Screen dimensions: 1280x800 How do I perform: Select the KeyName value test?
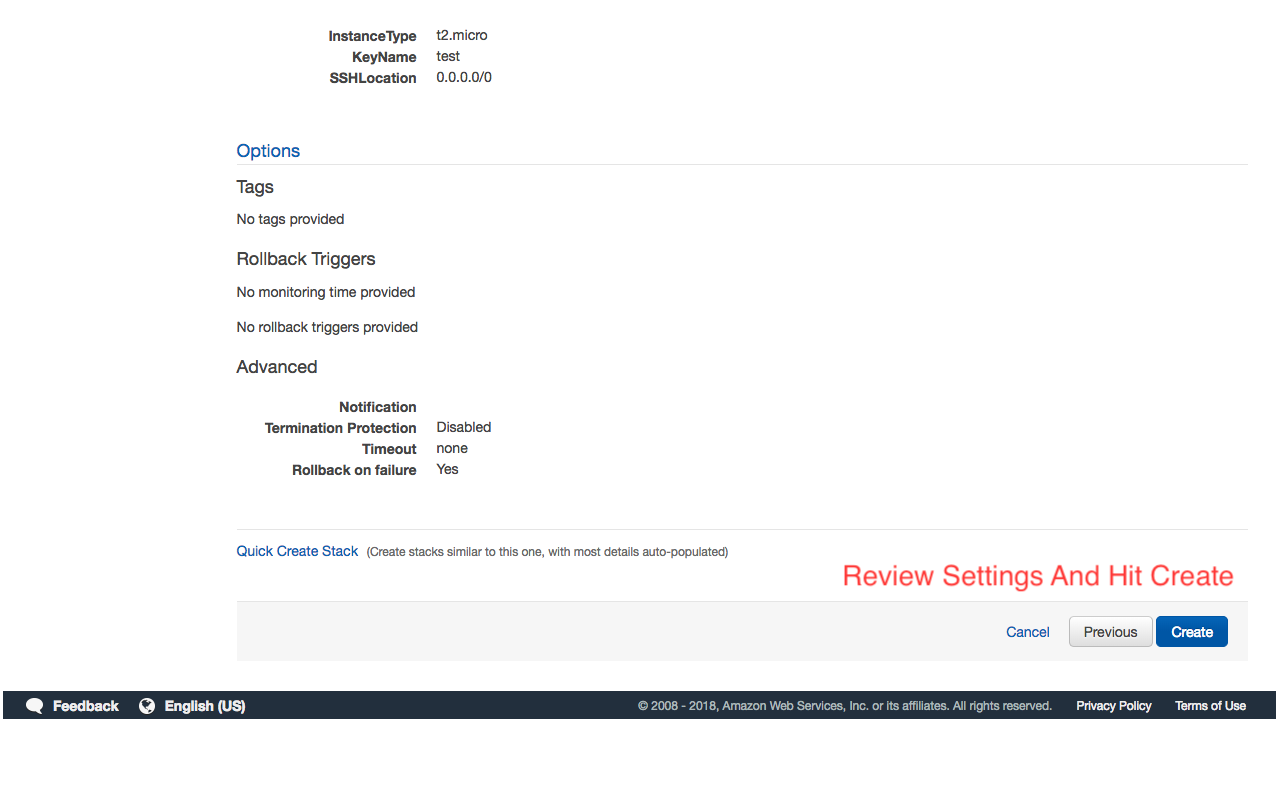[x=448, y=56]
